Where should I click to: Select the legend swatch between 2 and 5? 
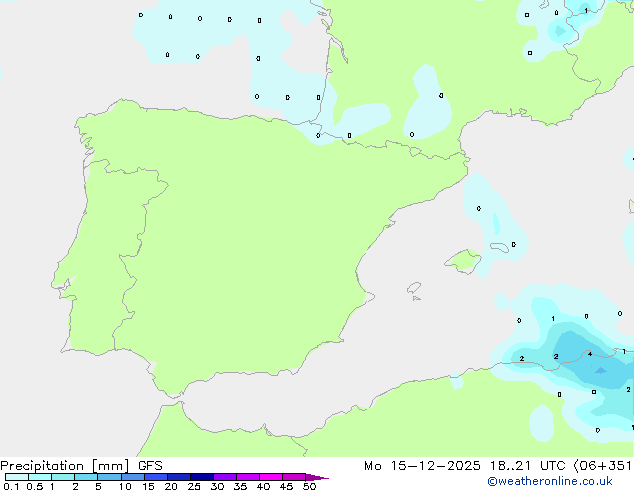(x=86, y=477)
